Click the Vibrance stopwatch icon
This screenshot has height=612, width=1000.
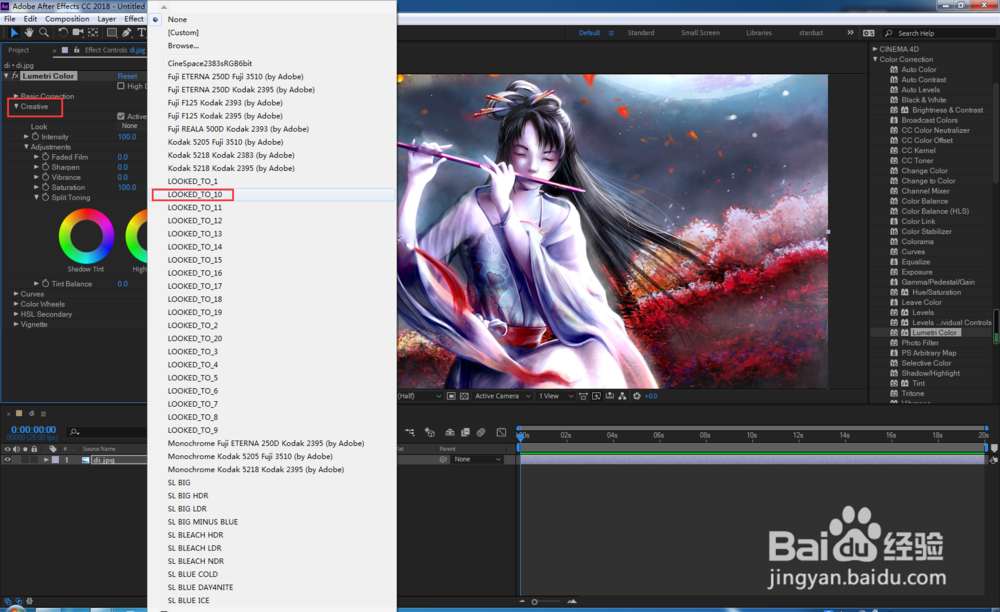pos(46,177)
